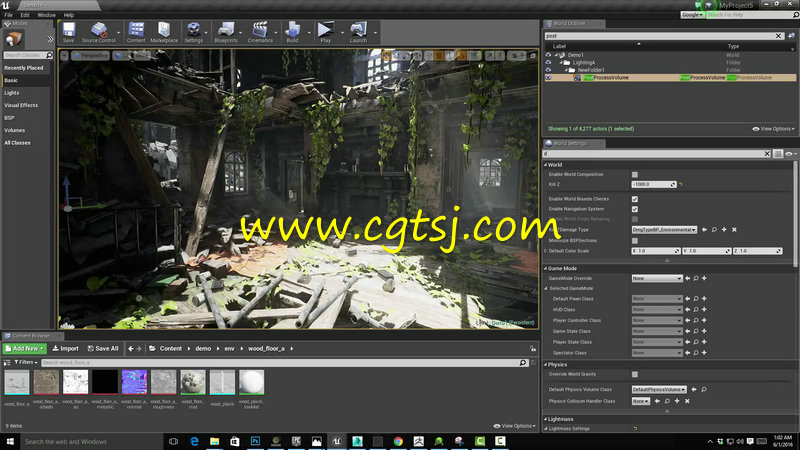This screenshot has height=450, width=800.
Task: Open Source Control in the toolbar
Action: click(x=99, y=32)
